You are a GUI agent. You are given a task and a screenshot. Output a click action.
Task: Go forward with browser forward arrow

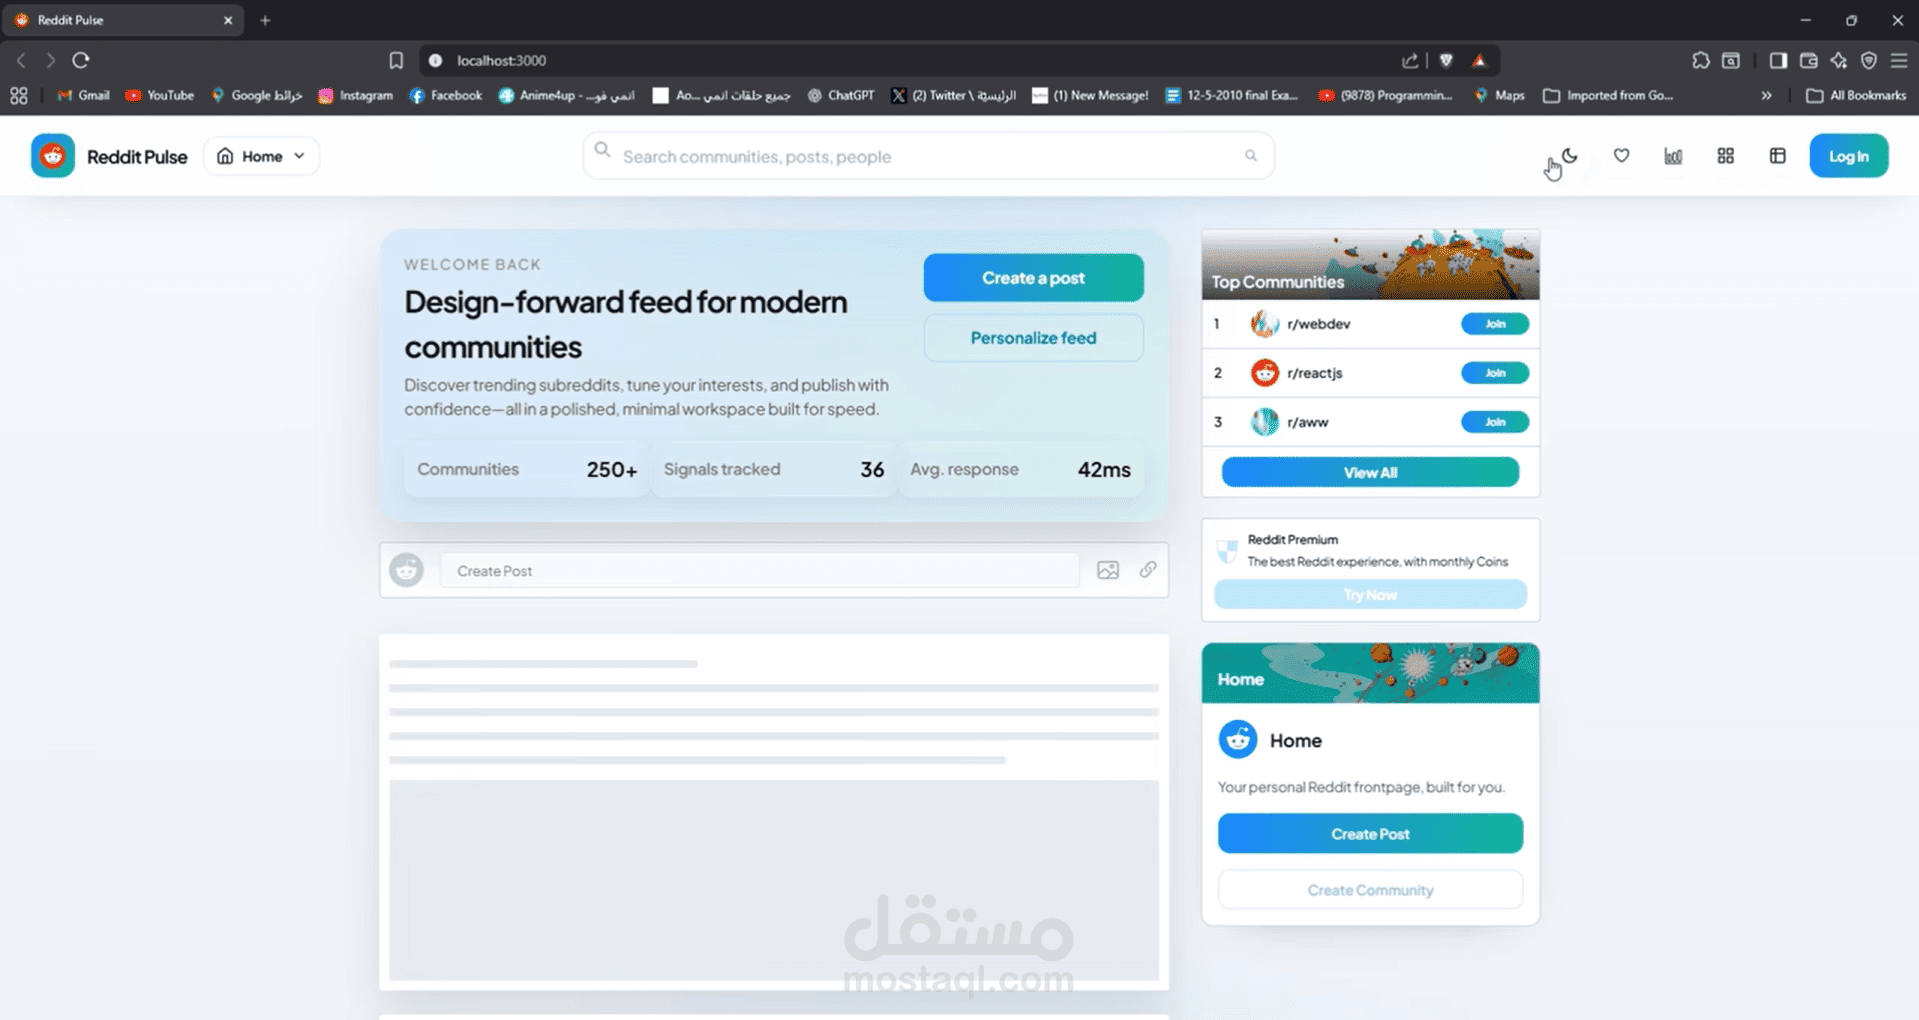pos(50,60)
